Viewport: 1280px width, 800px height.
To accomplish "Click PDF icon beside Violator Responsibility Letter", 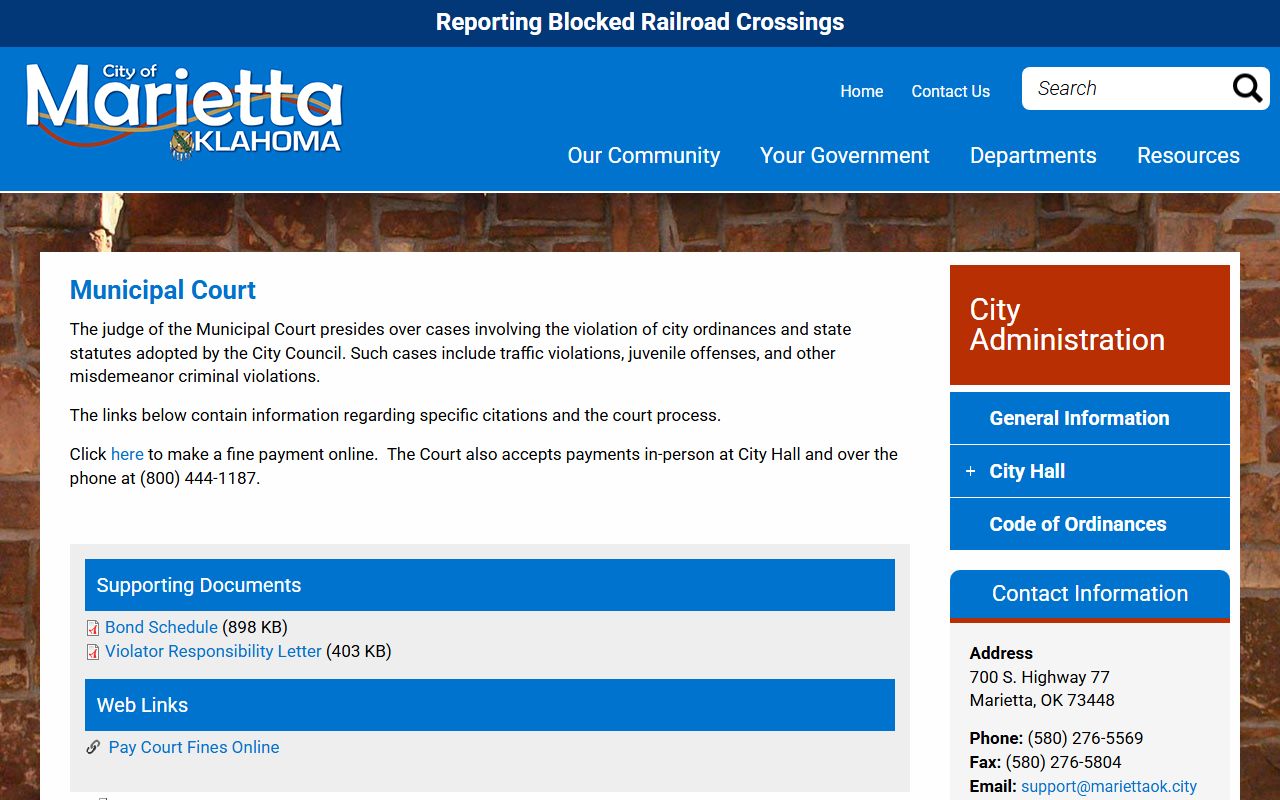I will point(93,652).
